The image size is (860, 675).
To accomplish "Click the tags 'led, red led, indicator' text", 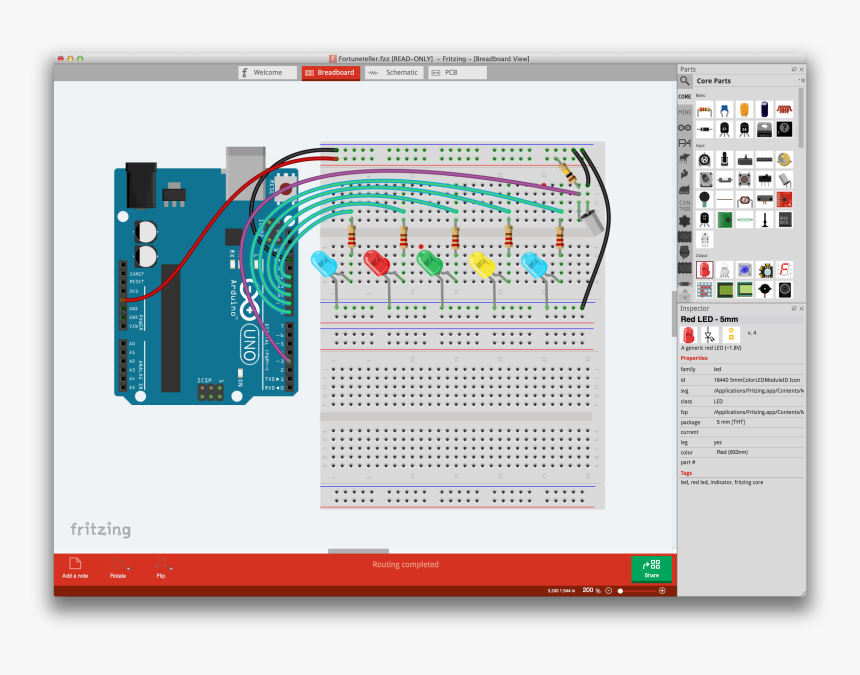I will coord(722,483).
